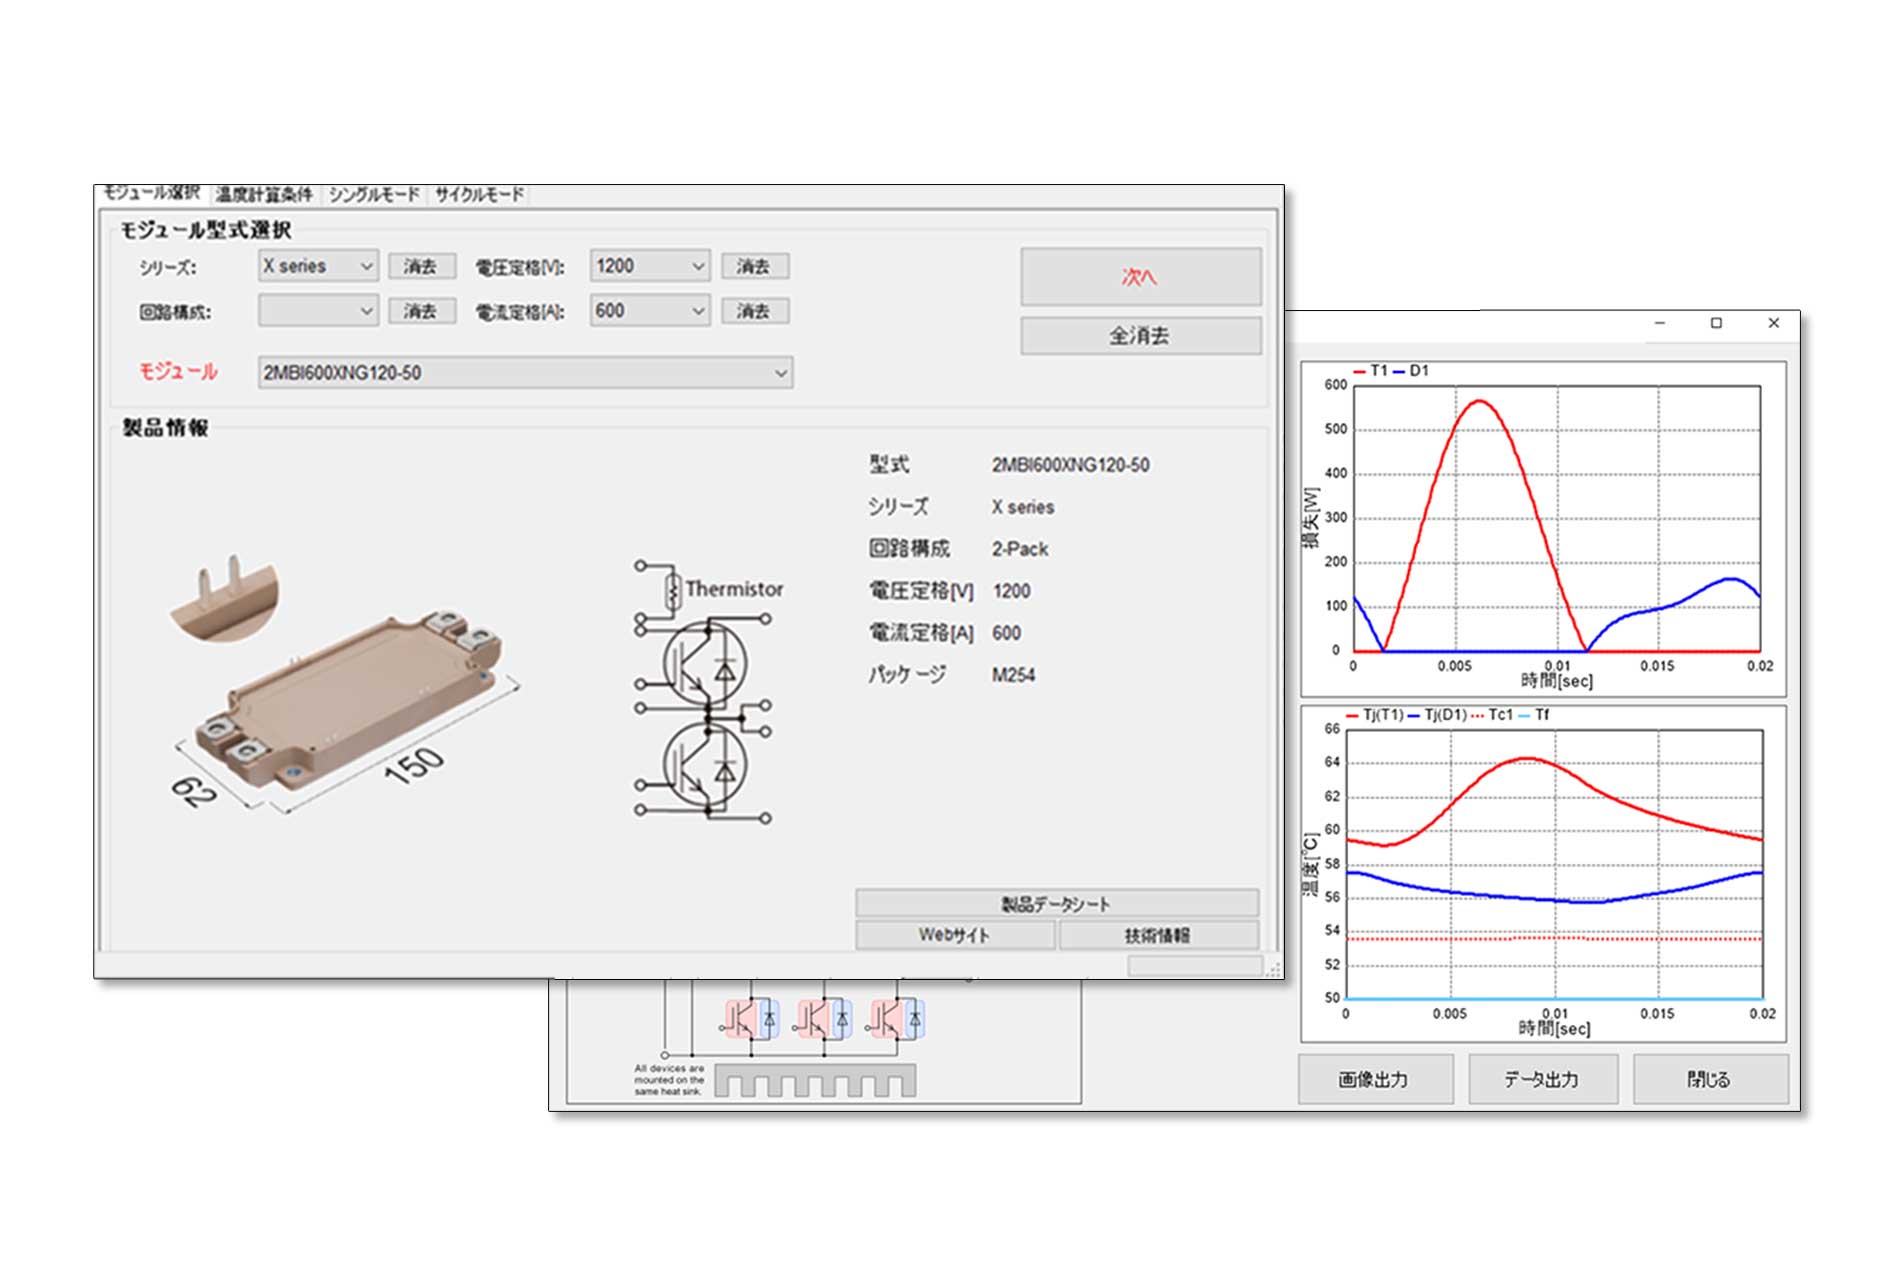Click the 全消去 button
1888x1280 pixels.
tap(1140, 336)
